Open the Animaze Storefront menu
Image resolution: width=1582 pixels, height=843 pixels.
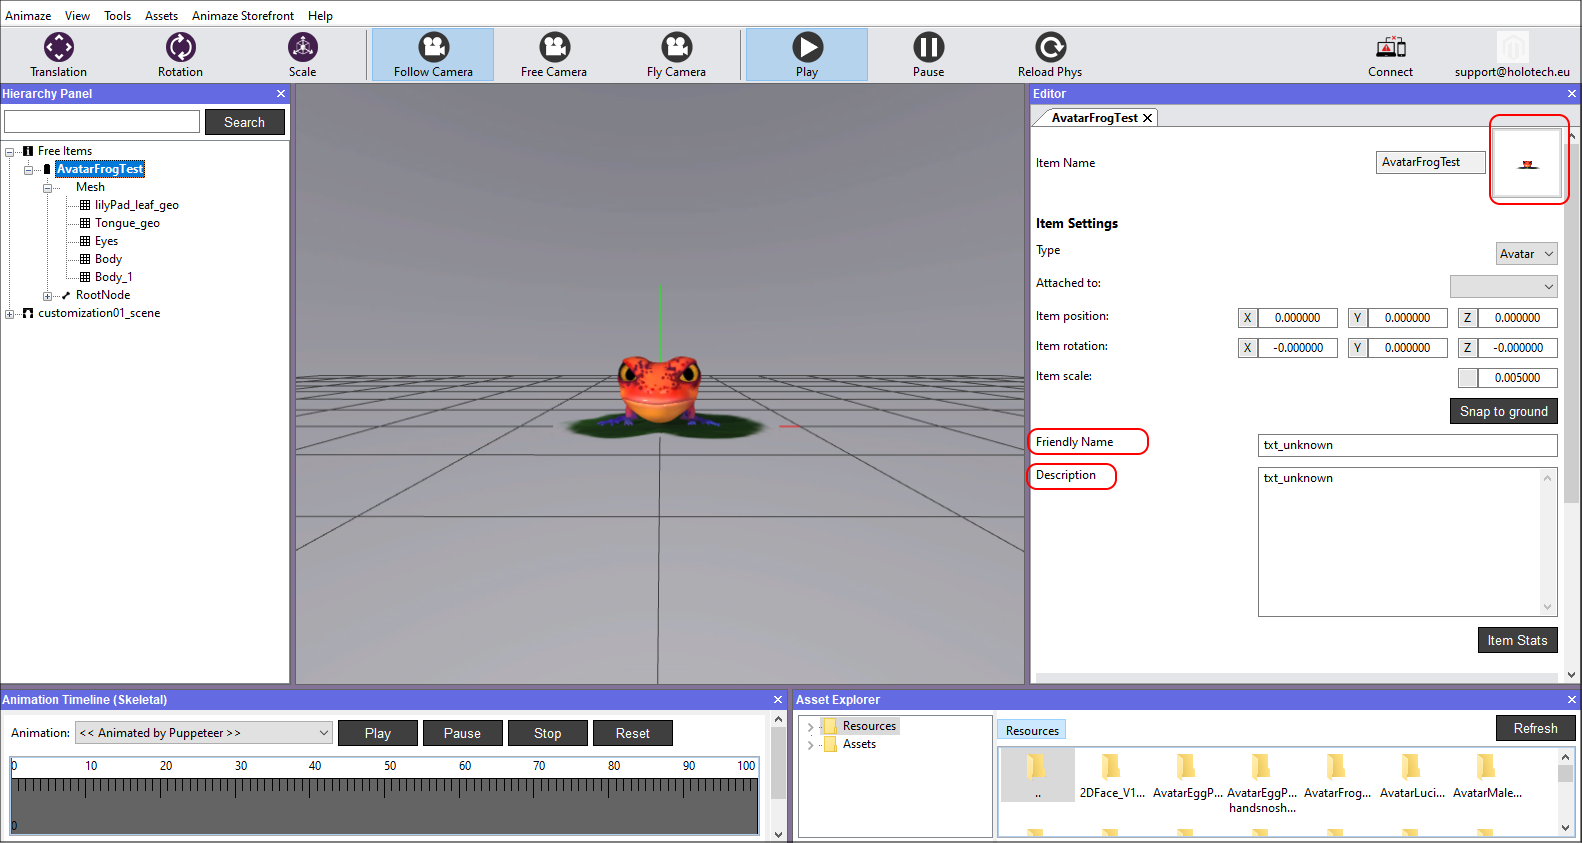pos(243,16)
